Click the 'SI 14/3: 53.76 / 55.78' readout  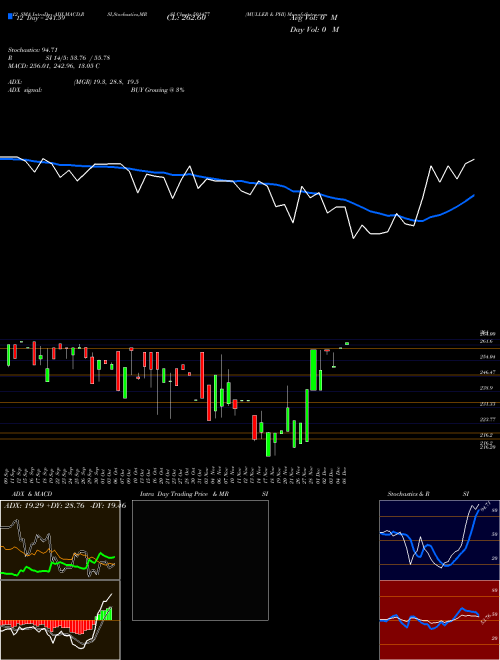point(78,58)
